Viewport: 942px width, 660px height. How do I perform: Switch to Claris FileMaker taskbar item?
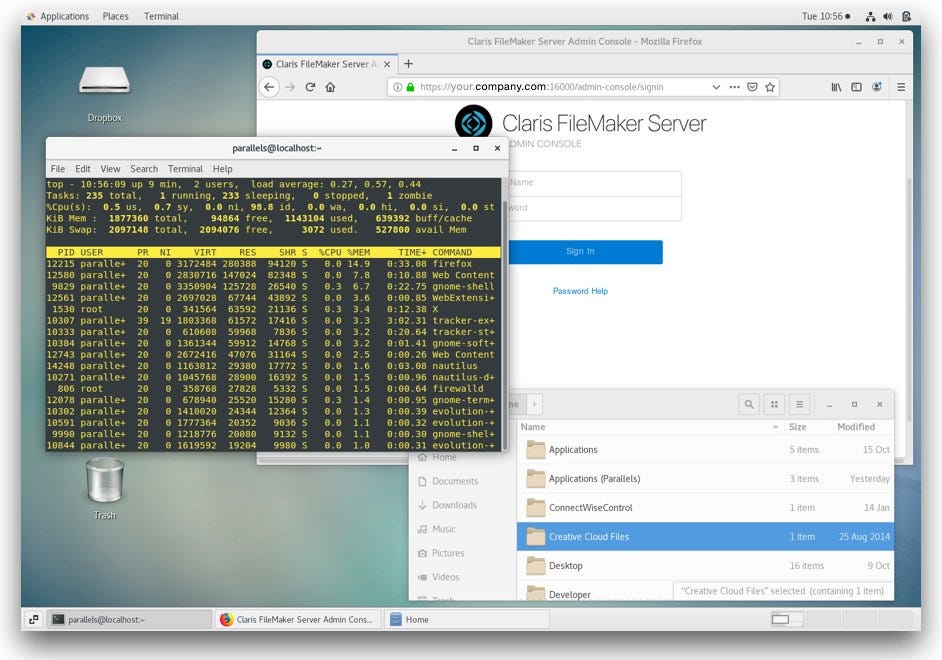point(299,619)
